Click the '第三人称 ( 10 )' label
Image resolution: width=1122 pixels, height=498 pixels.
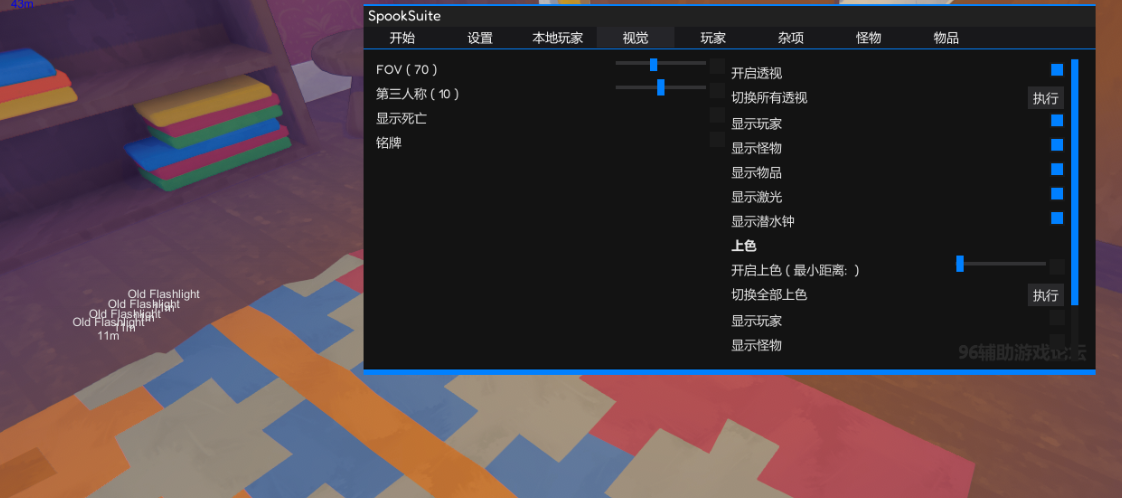(x=418, y=94)
